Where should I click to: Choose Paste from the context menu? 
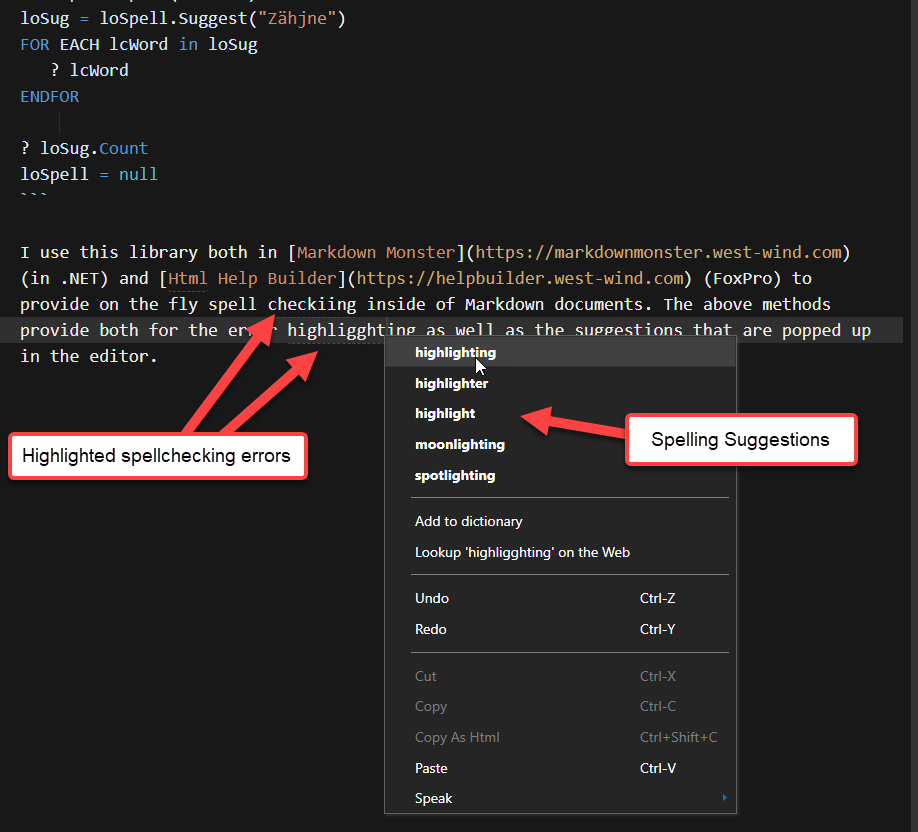pos(431,768)
